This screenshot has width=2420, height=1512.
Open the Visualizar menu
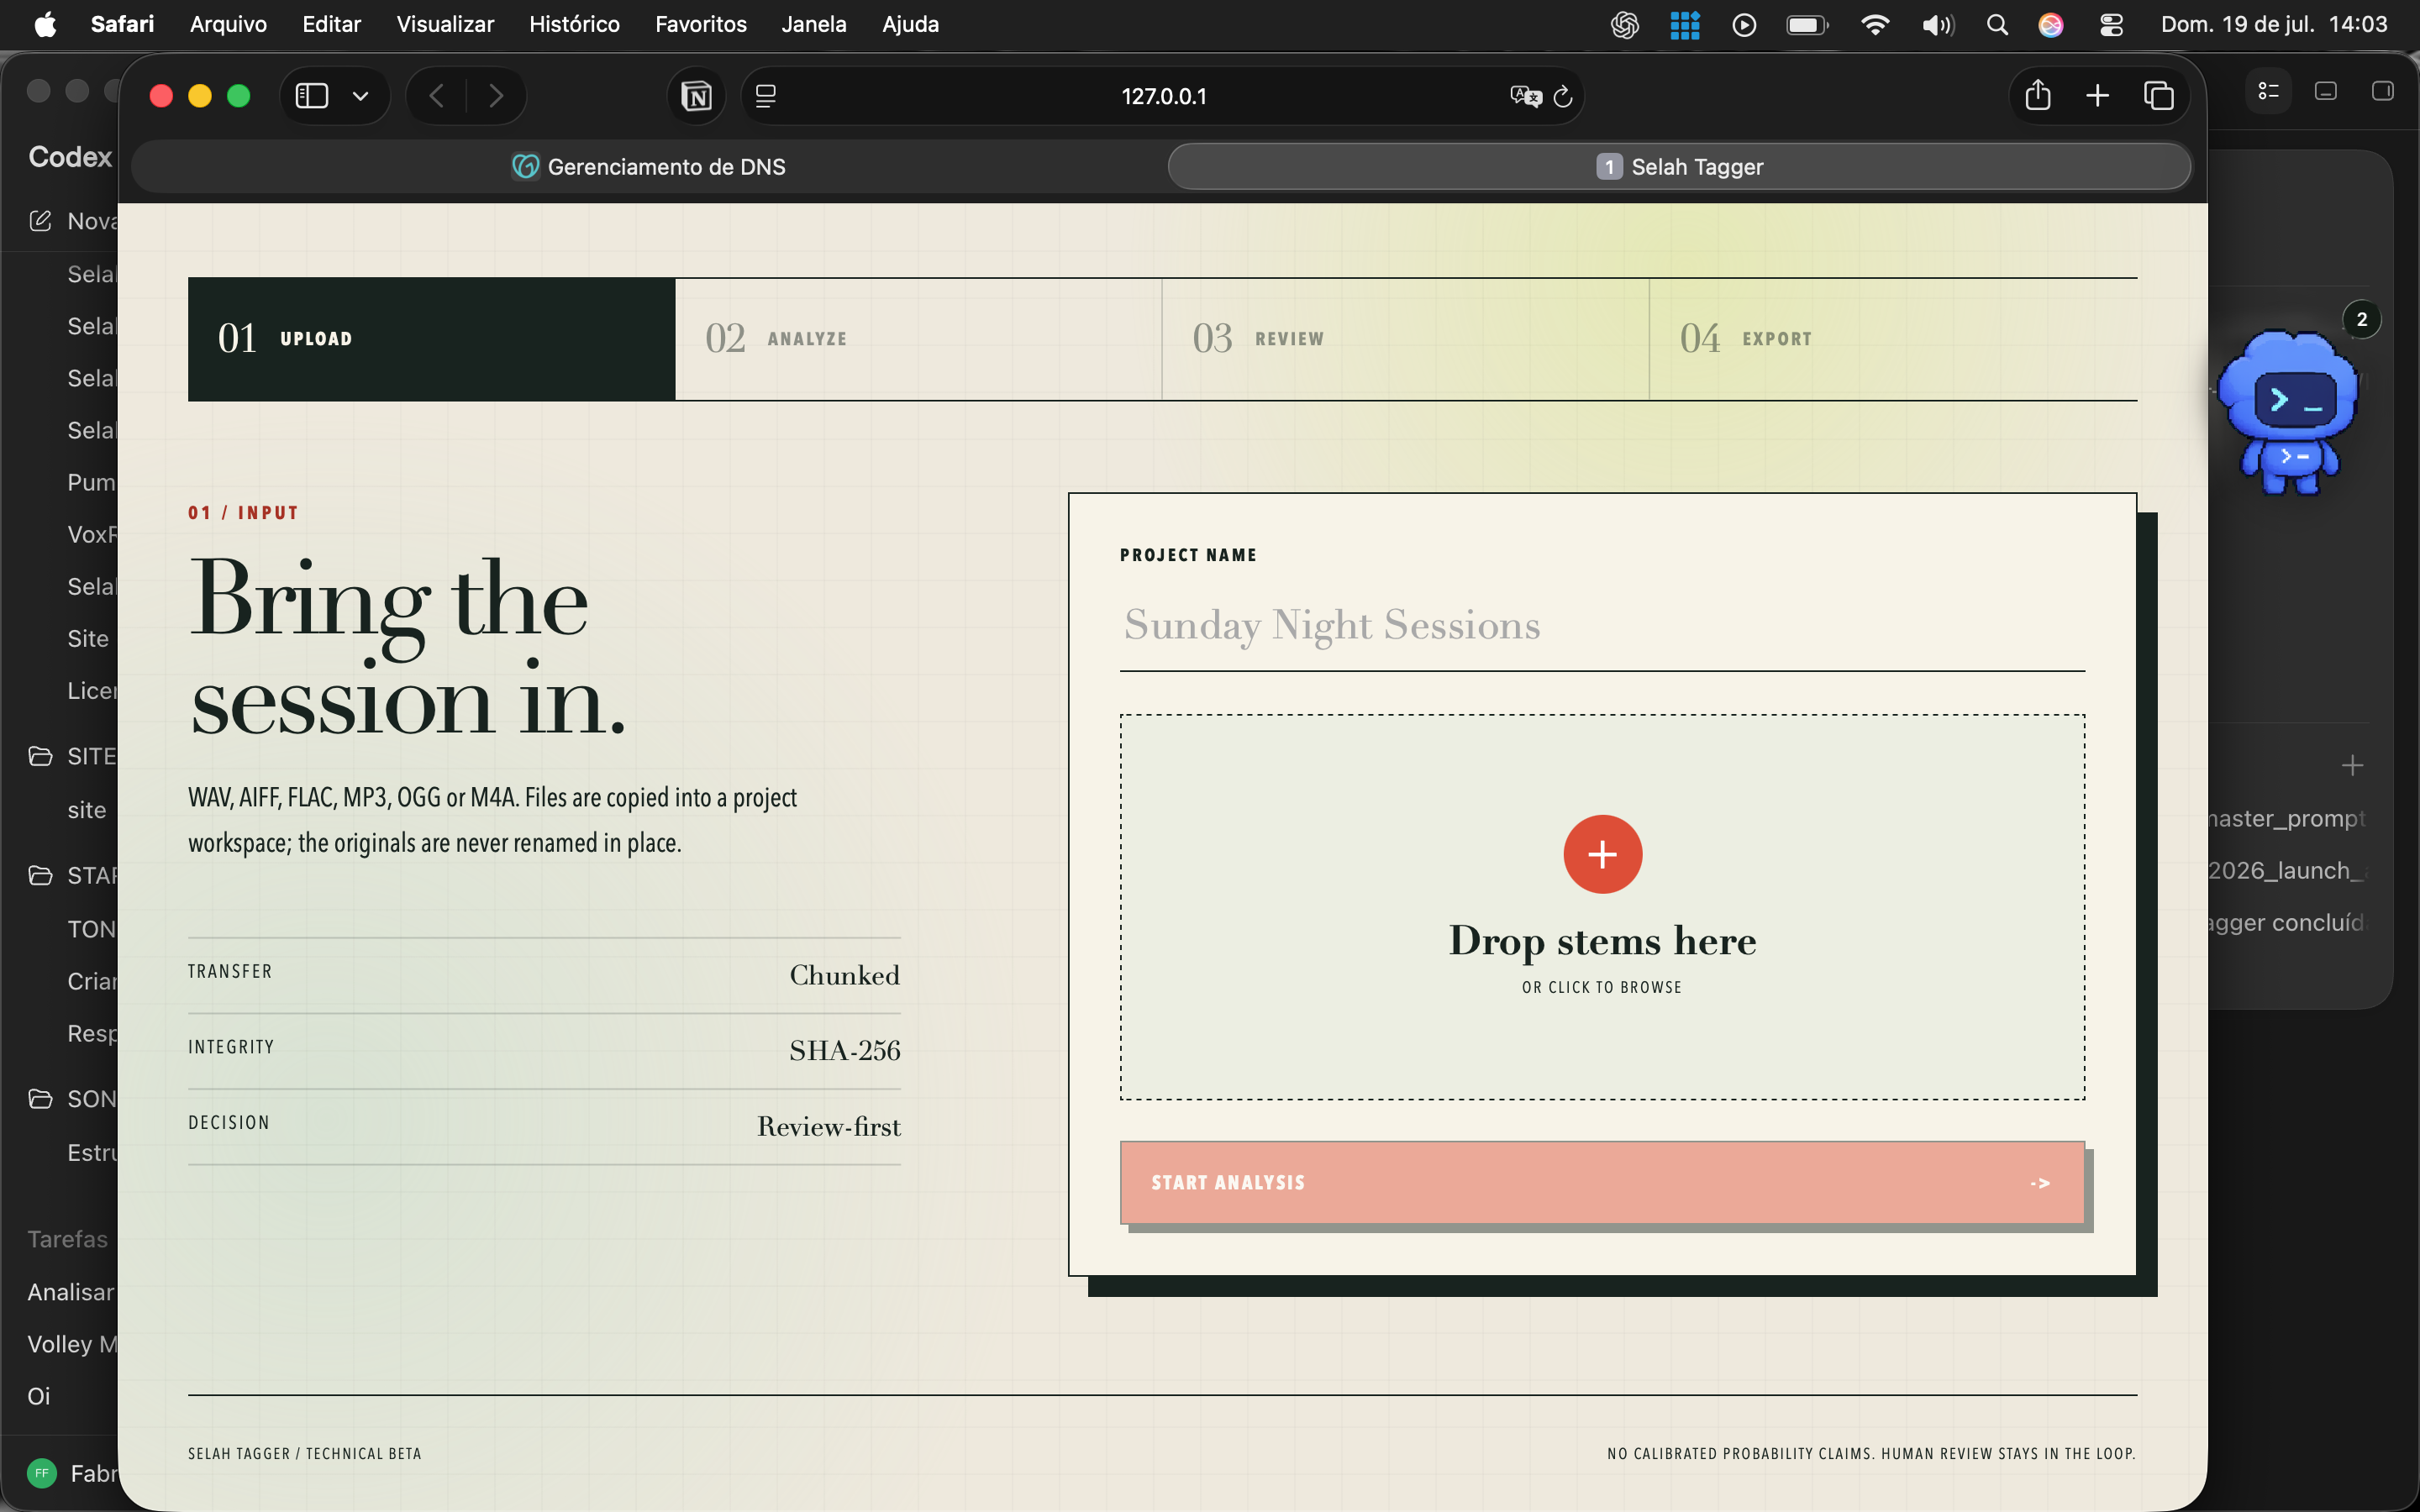(x=445, y=24)
